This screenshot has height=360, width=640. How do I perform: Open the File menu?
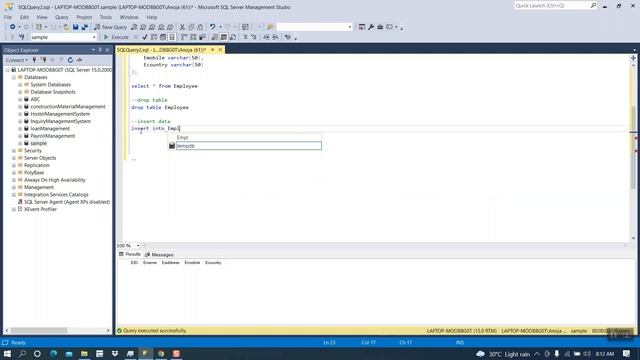8,17
